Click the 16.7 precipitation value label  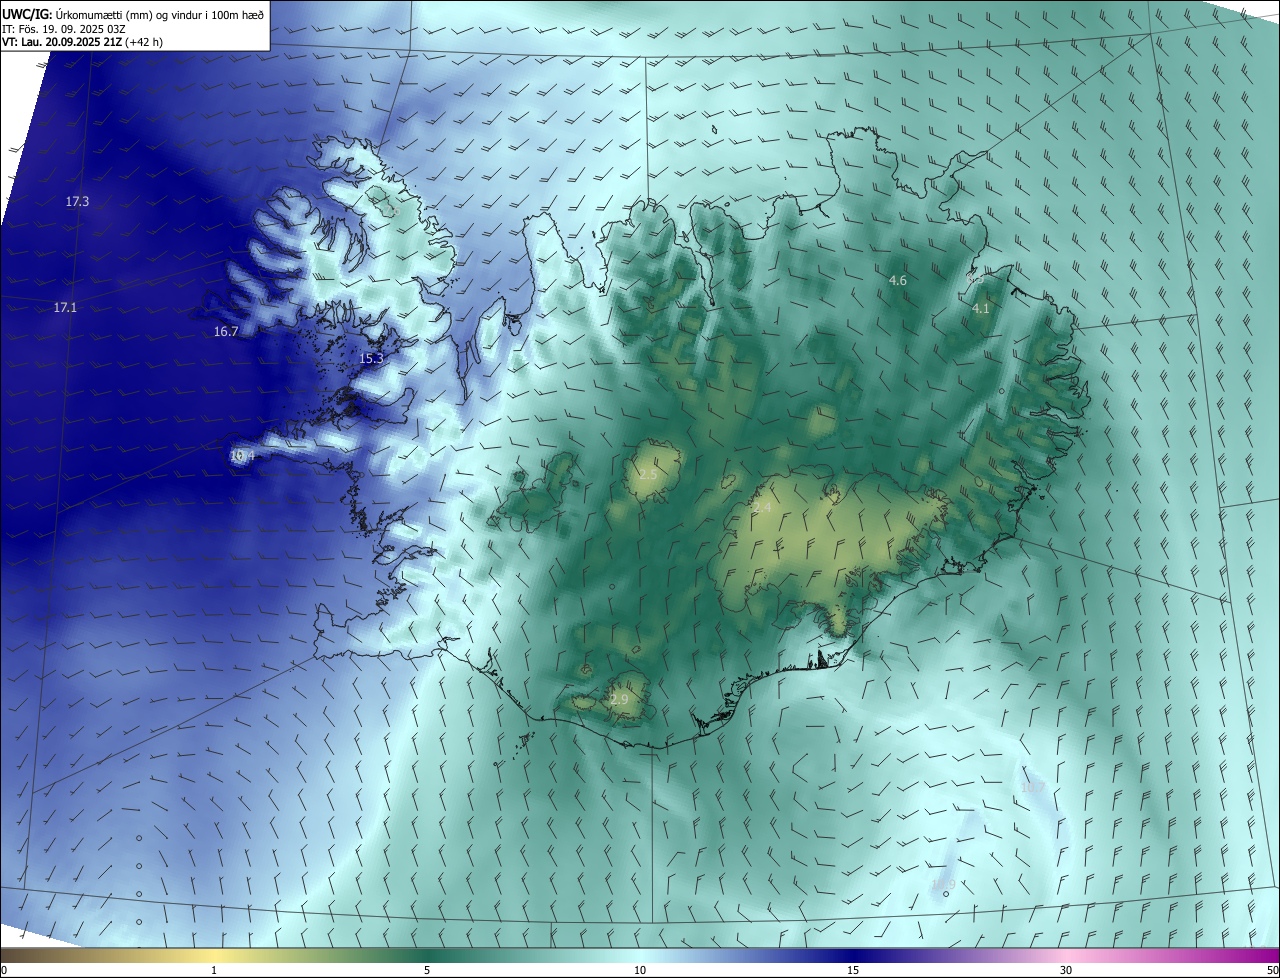226,332
